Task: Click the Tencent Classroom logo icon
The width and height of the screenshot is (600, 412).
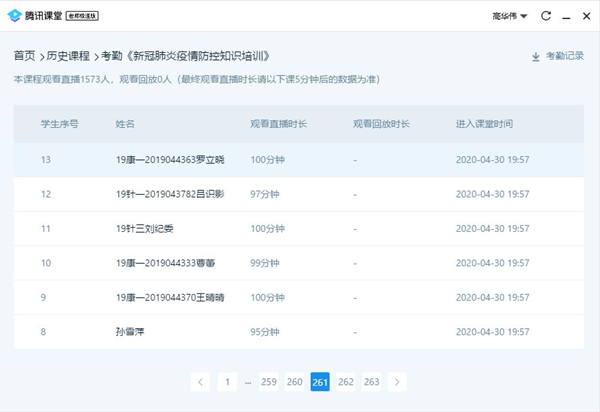Action: point(14,16)
